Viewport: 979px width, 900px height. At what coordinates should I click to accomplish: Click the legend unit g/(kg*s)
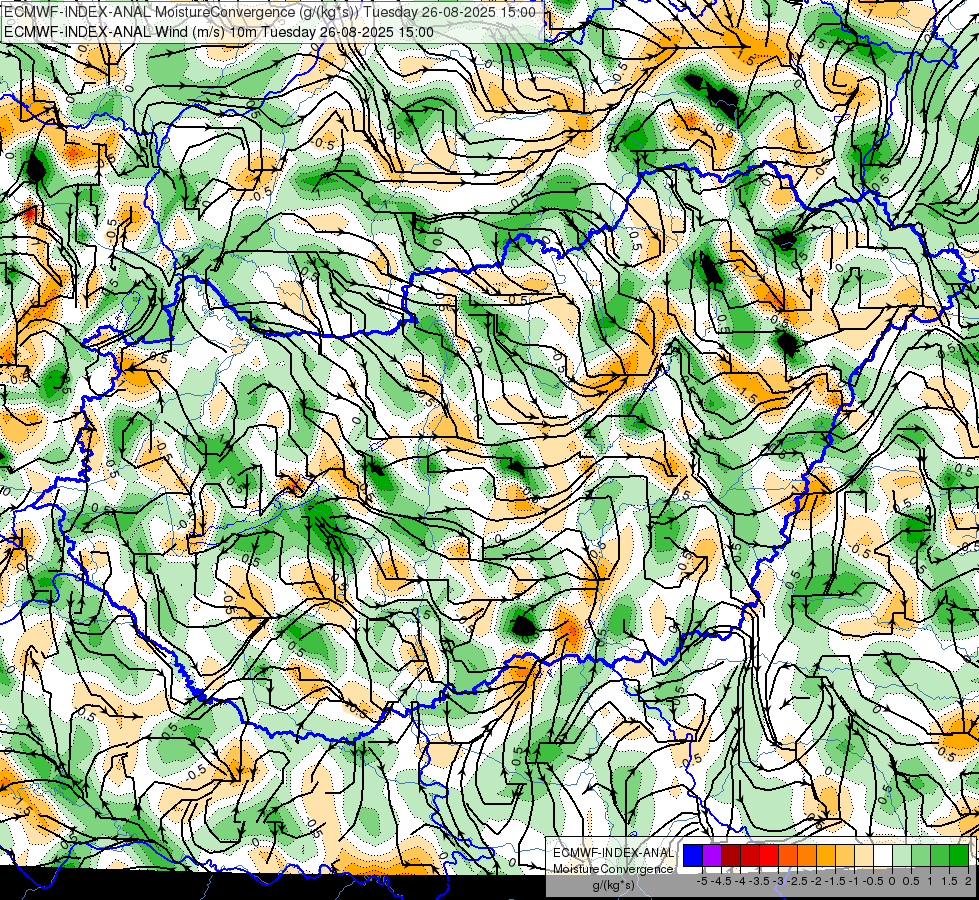[614, 886]
